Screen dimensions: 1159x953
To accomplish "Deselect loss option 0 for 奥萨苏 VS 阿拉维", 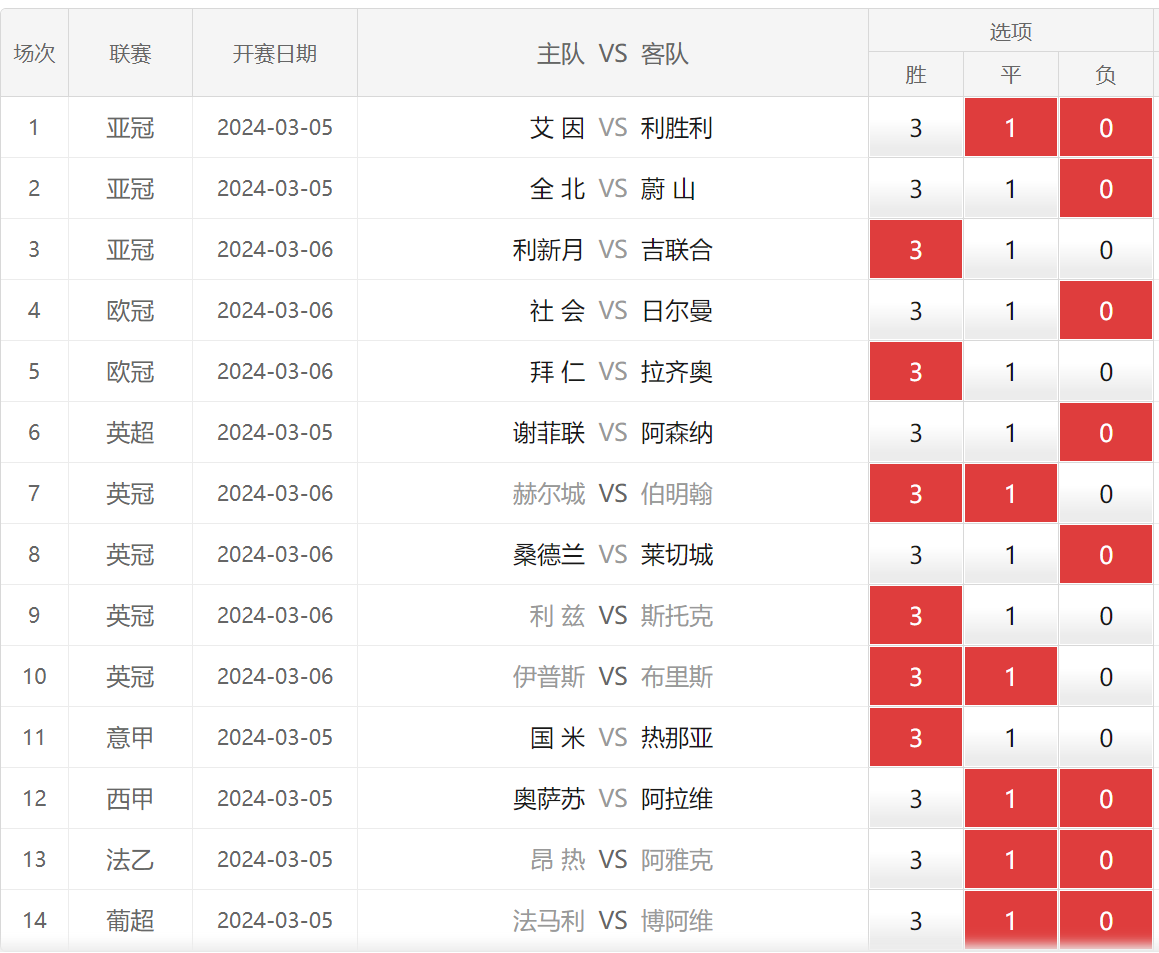I will click(1106, 798).
